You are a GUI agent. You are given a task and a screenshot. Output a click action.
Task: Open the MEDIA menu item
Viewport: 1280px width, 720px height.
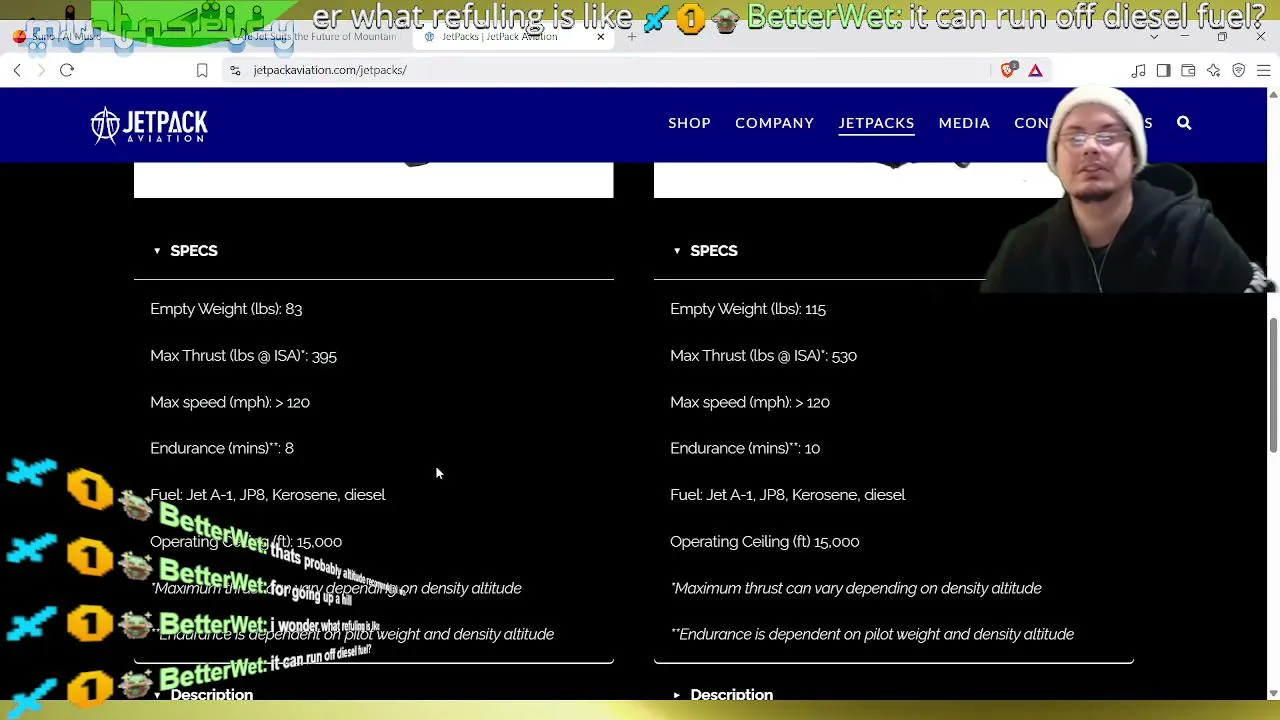(x=964, y=123)
